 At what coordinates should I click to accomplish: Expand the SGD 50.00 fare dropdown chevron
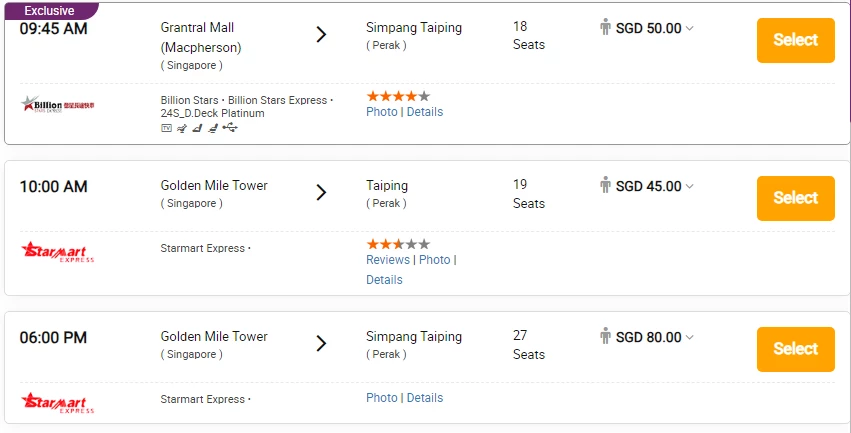pyautogui.click(x=689, y=28)
